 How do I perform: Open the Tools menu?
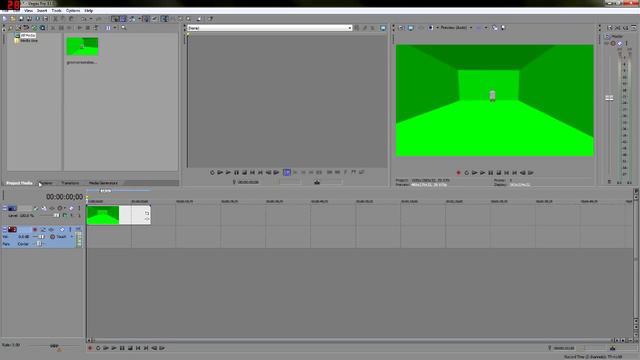[x=56, y=11]
